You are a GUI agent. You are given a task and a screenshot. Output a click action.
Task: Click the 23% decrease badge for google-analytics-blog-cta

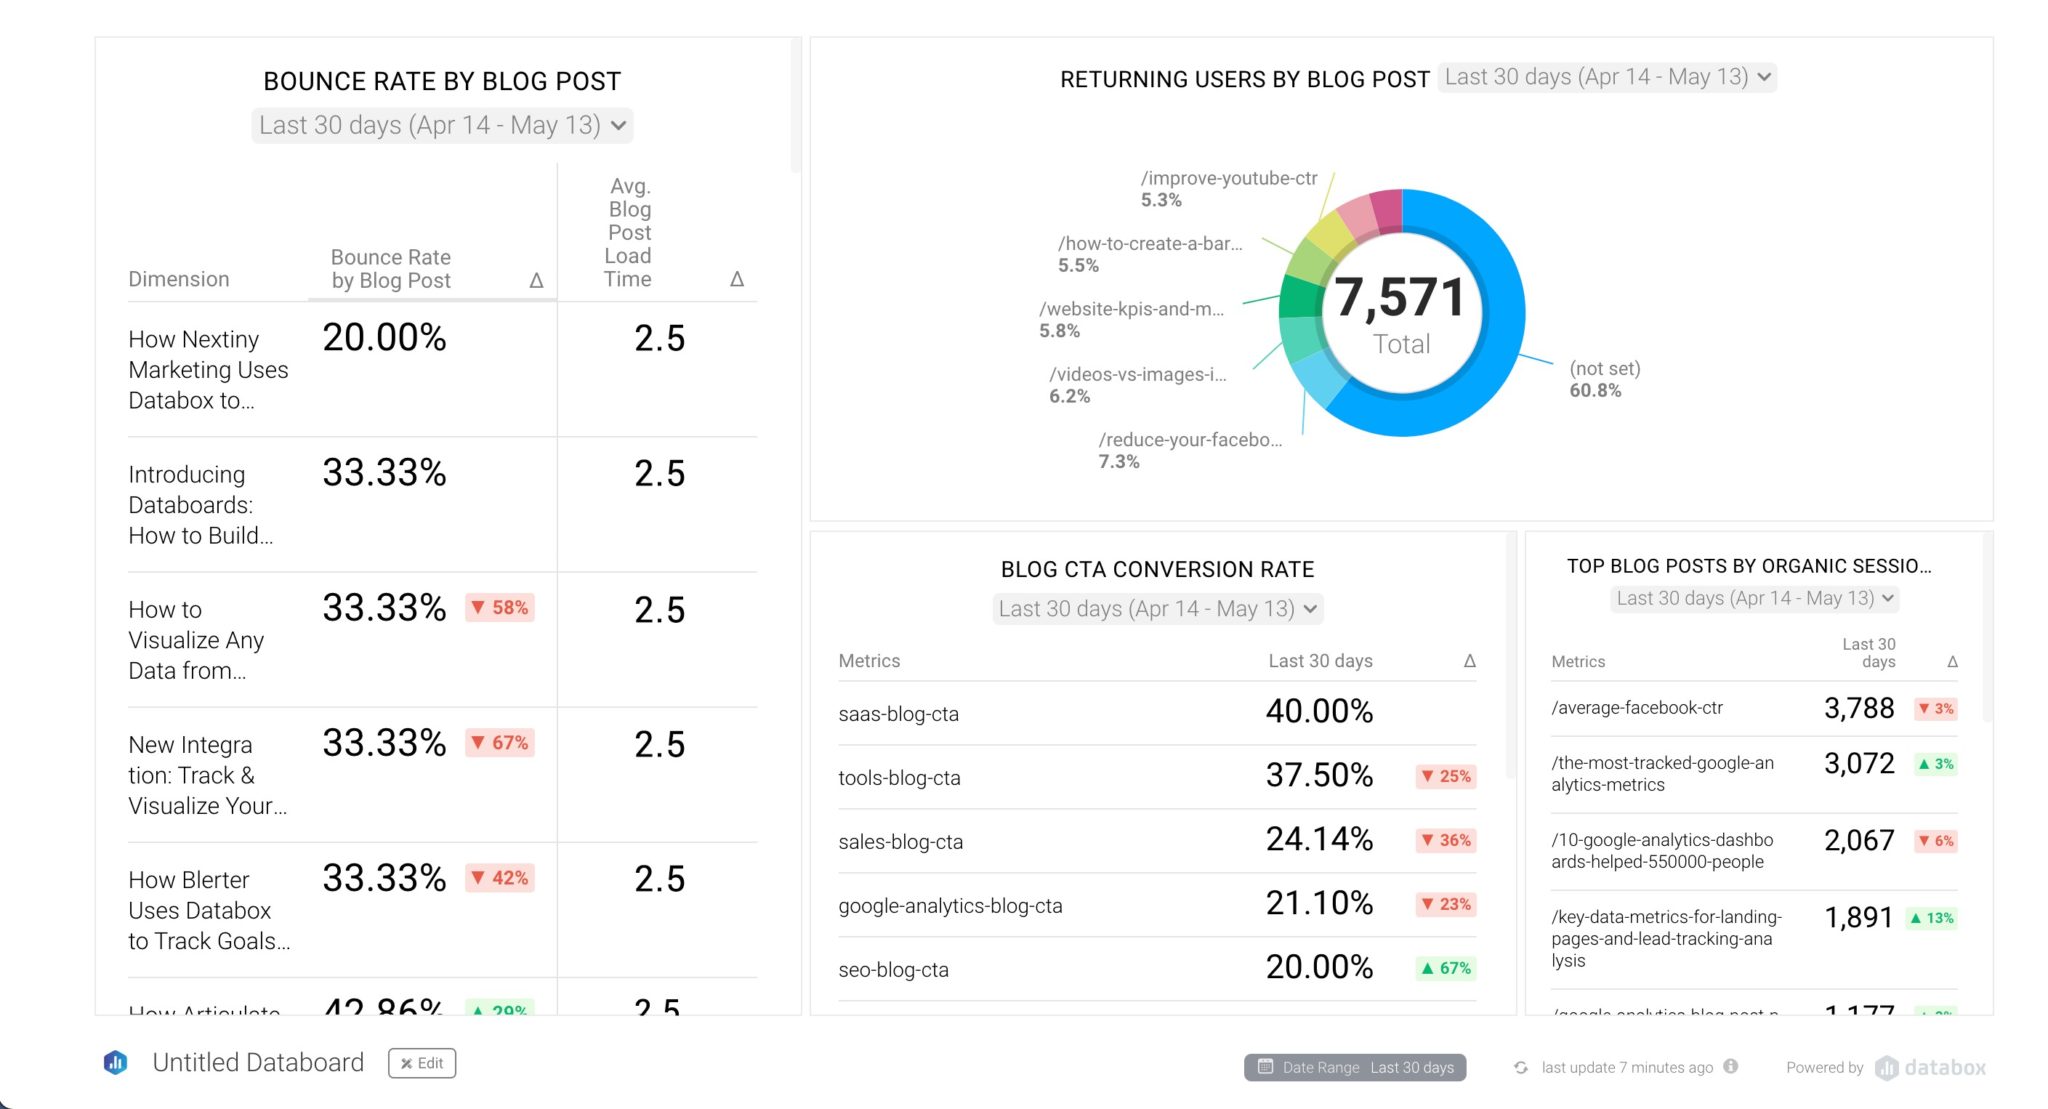(x=1446, y=904)
